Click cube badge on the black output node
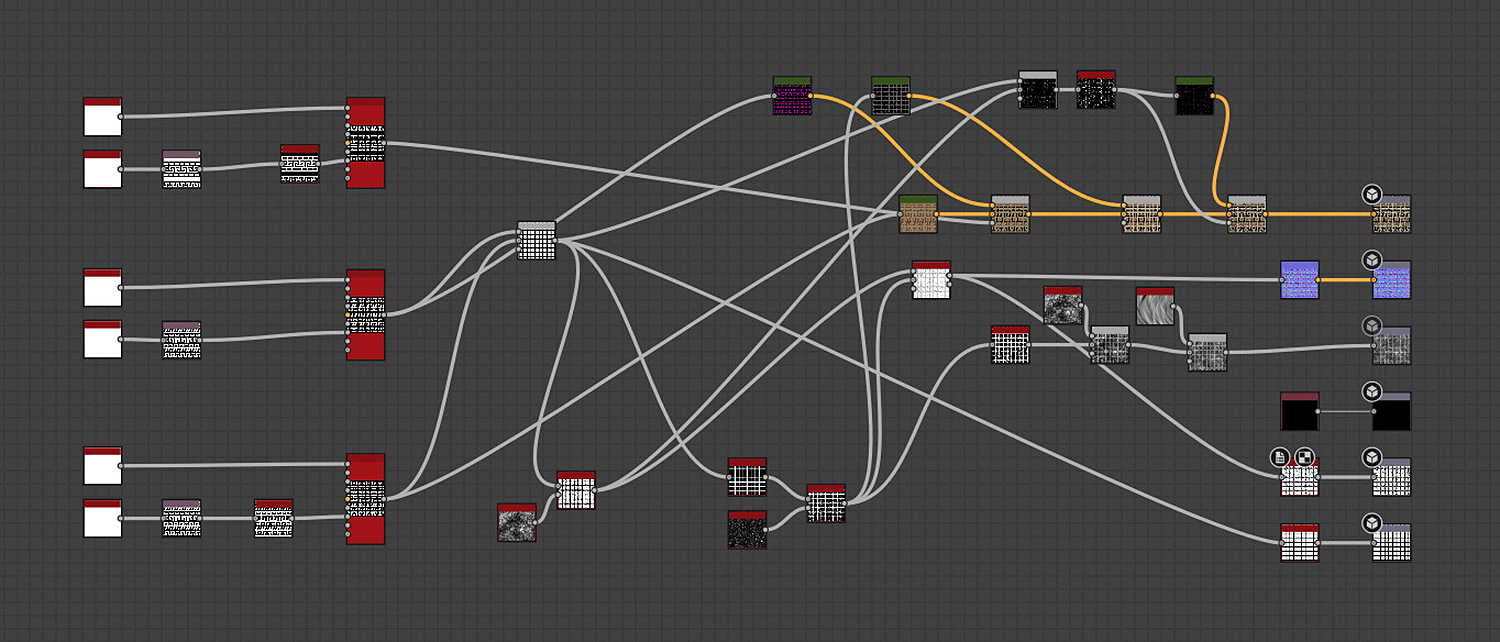 (1372, 391)
